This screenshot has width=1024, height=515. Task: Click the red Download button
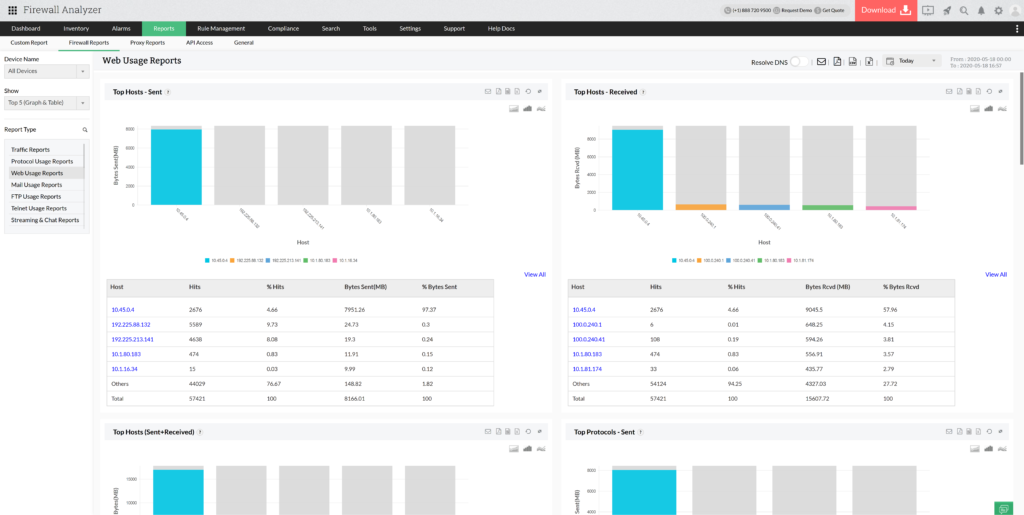(885, 10)
